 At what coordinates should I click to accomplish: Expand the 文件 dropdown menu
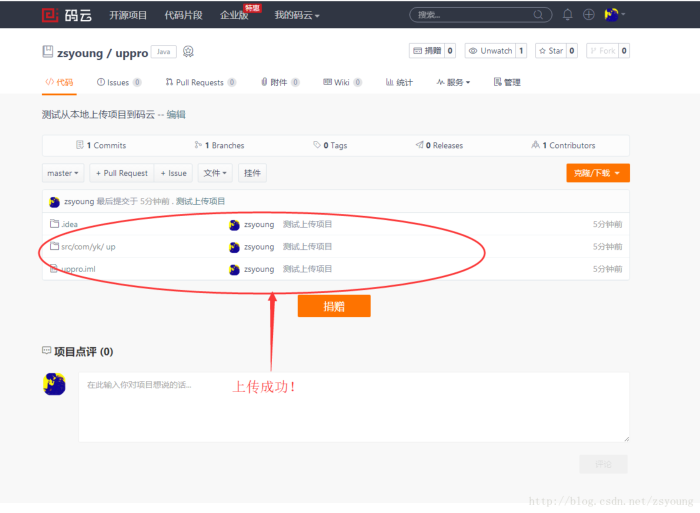pos(215,173)
